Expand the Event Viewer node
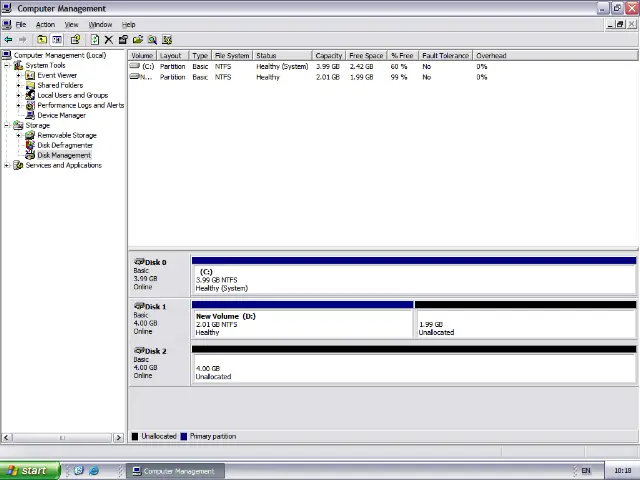The width and height of the screenshot is (640, 480). [x=18, y=75]
